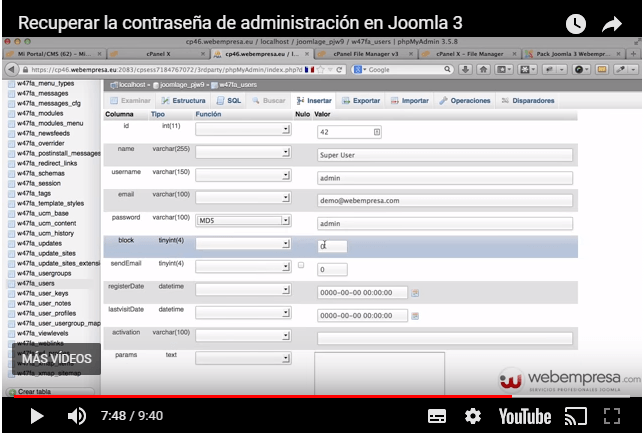
Task: Share the video with the arrow icon
Action: click(612, 24)
